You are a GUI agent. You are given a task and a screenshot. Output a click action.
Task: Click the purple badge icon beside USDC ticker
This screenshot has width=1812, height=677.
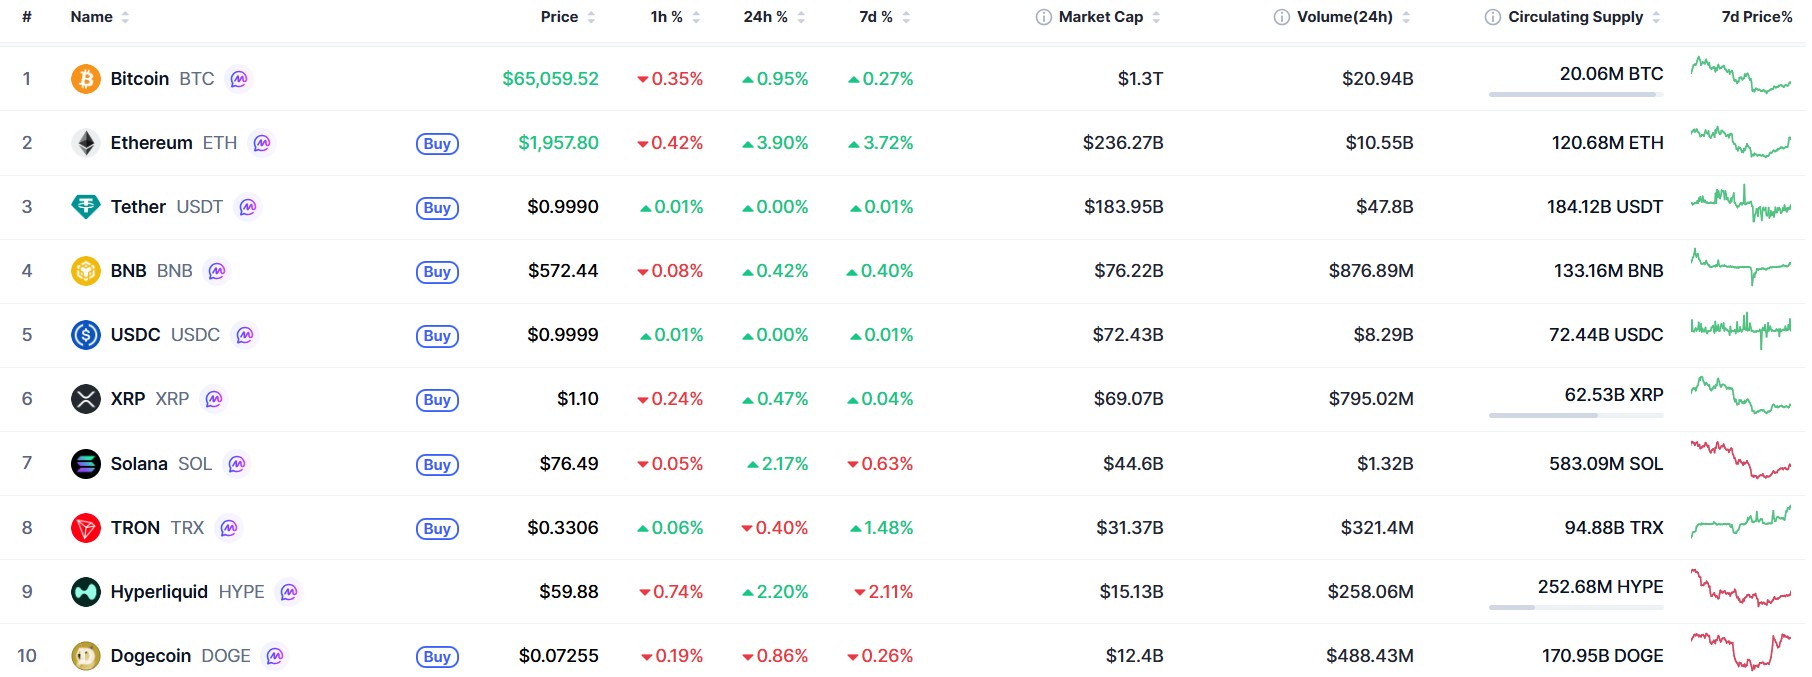(245, 335)
